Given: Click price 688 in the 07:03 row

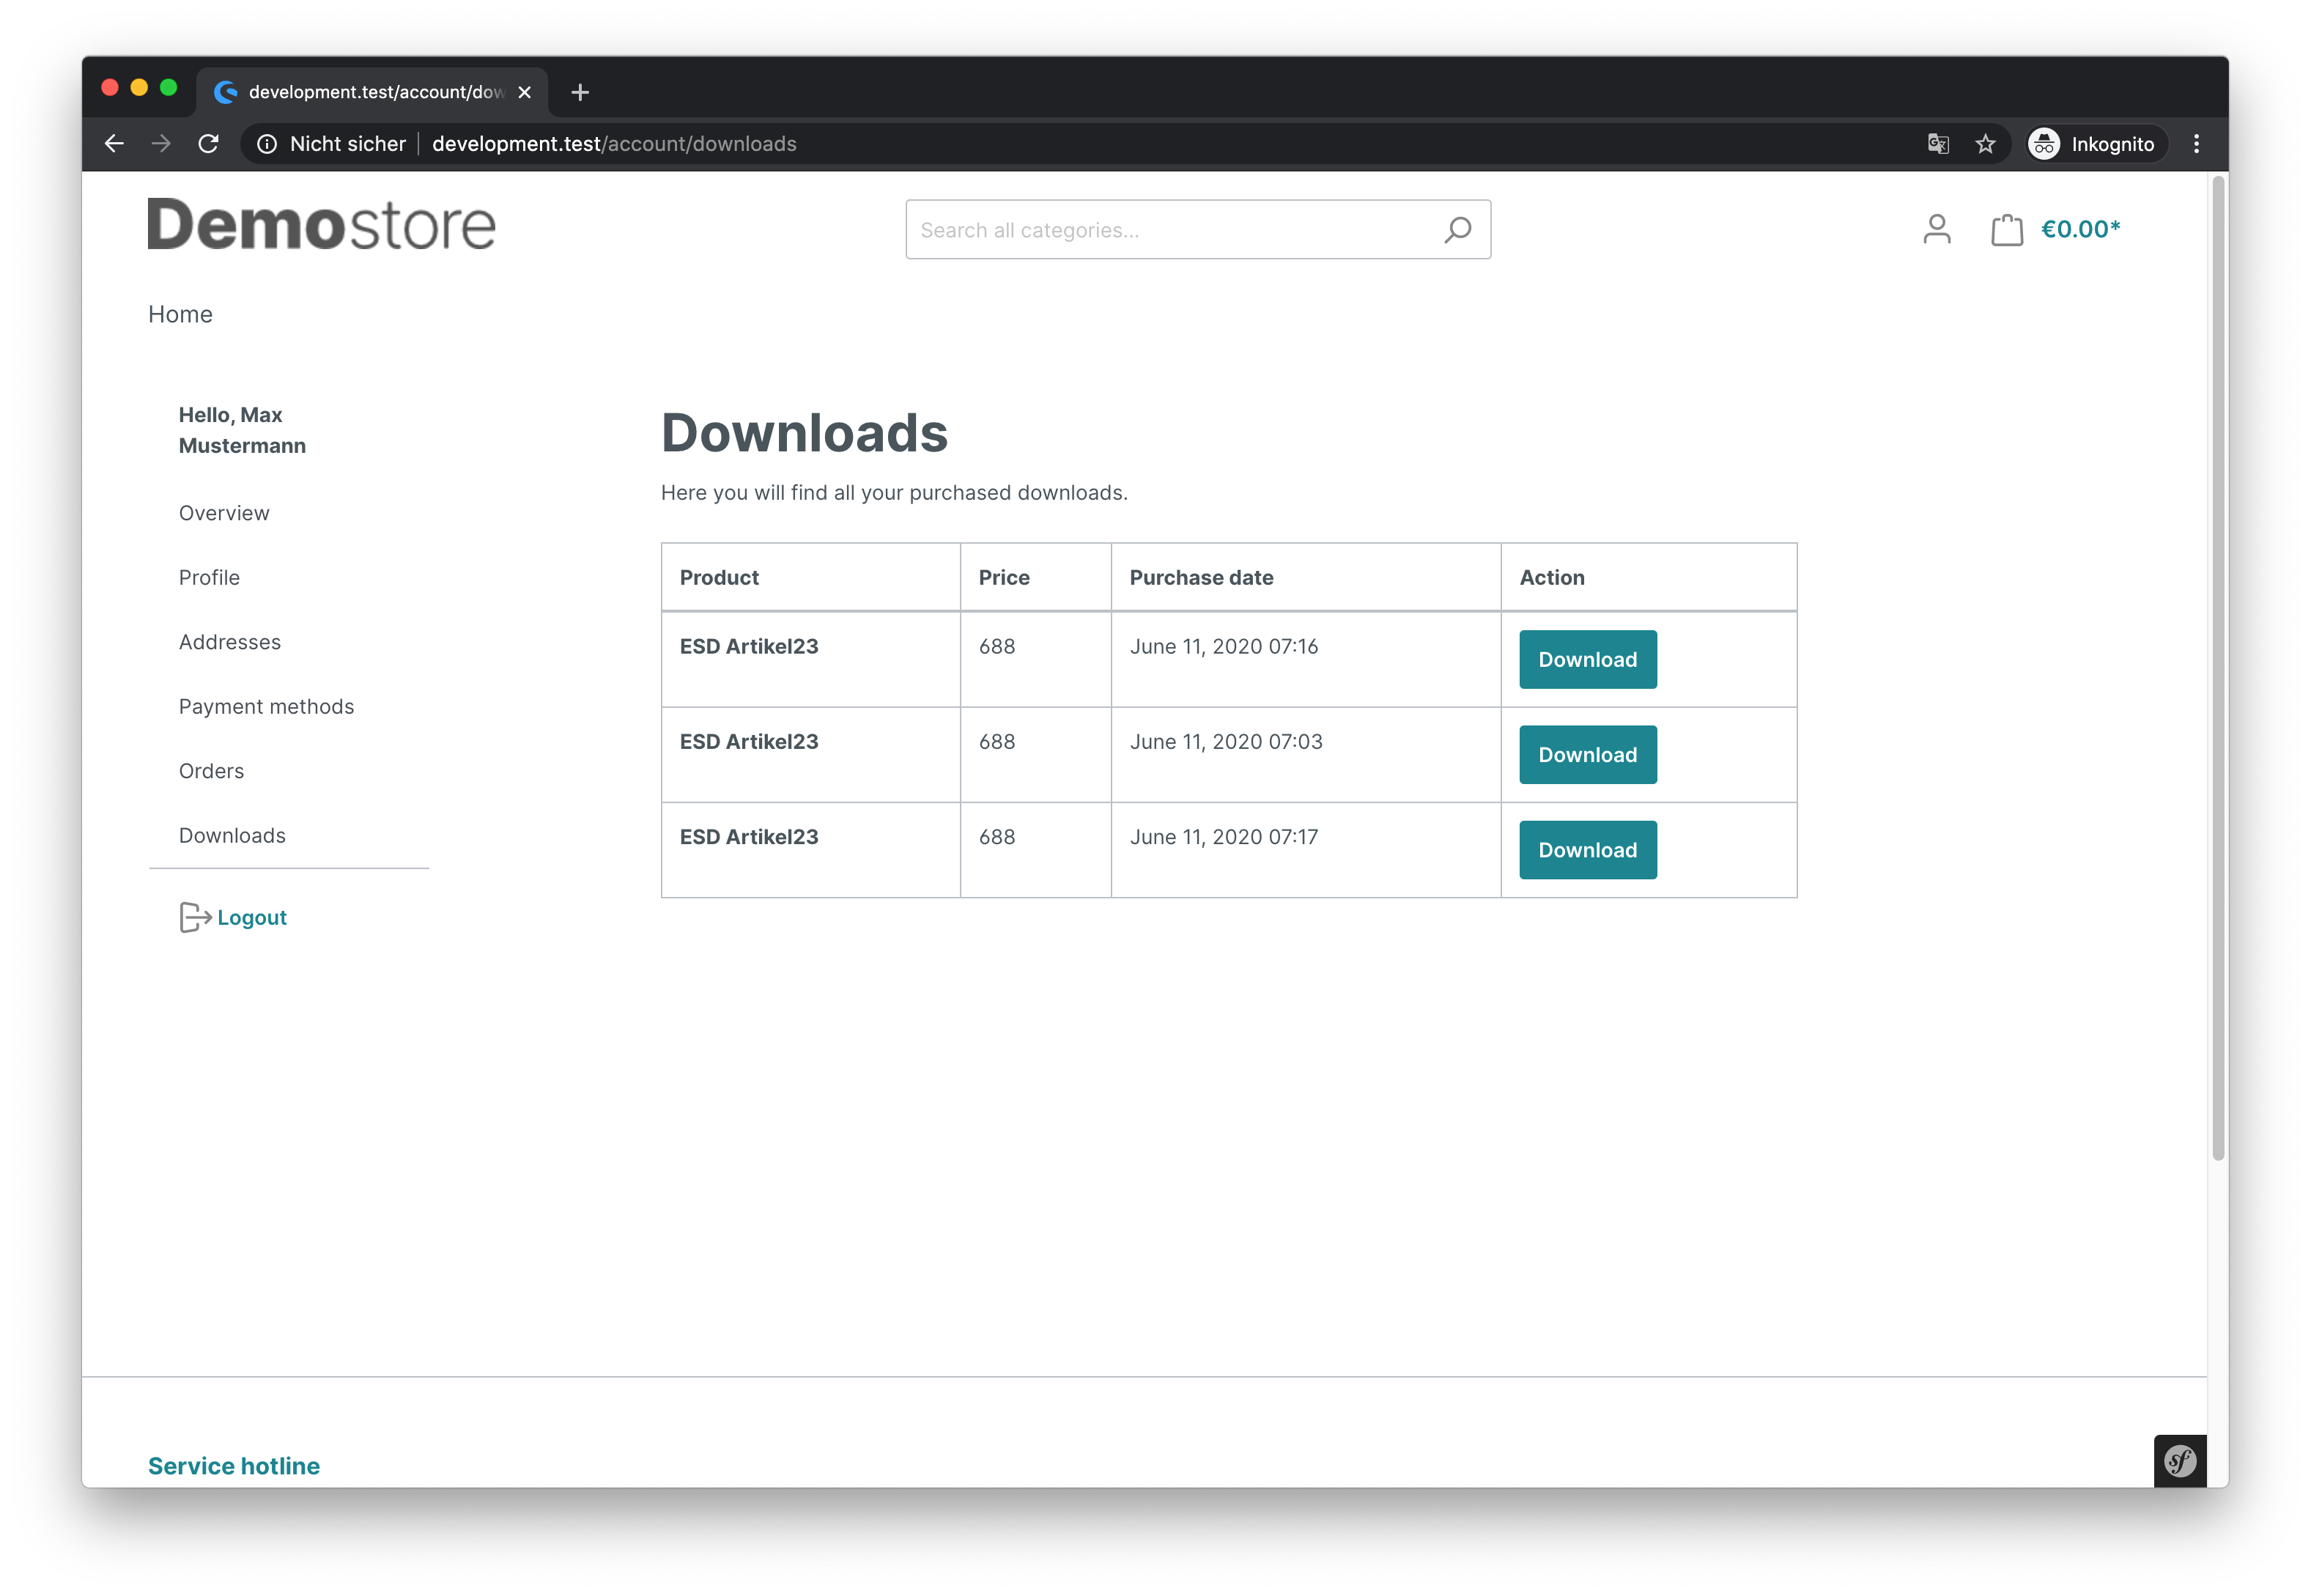Looking at the screenshot, I should tap(997, 741).
